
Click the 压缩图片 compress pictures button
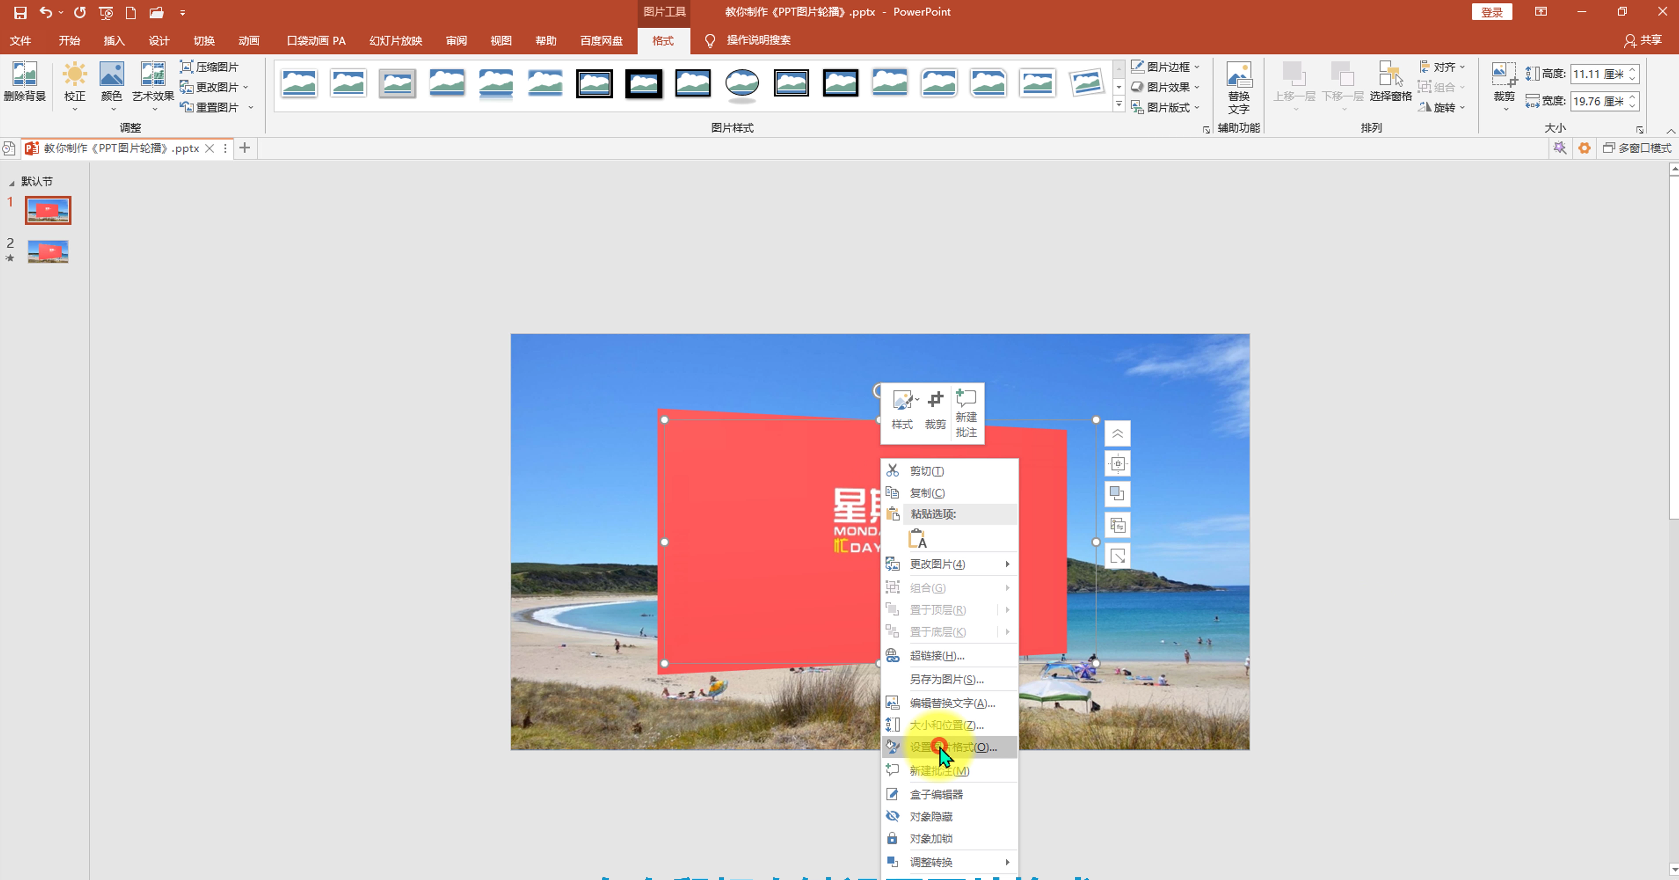tap(210, 67)
